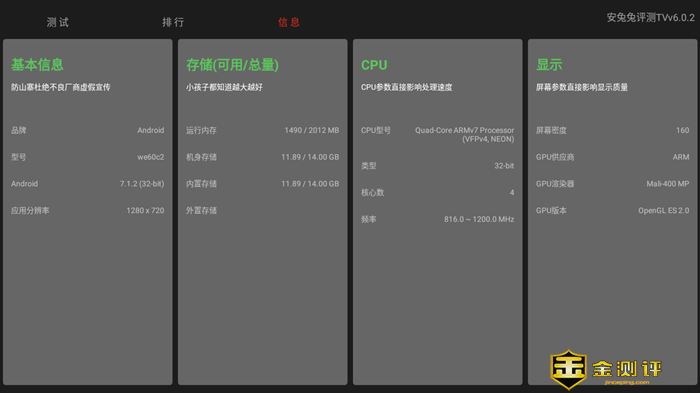Click the 外置存储 row
Viewport: 700px width, 393px height.
[x=262, y=210]
